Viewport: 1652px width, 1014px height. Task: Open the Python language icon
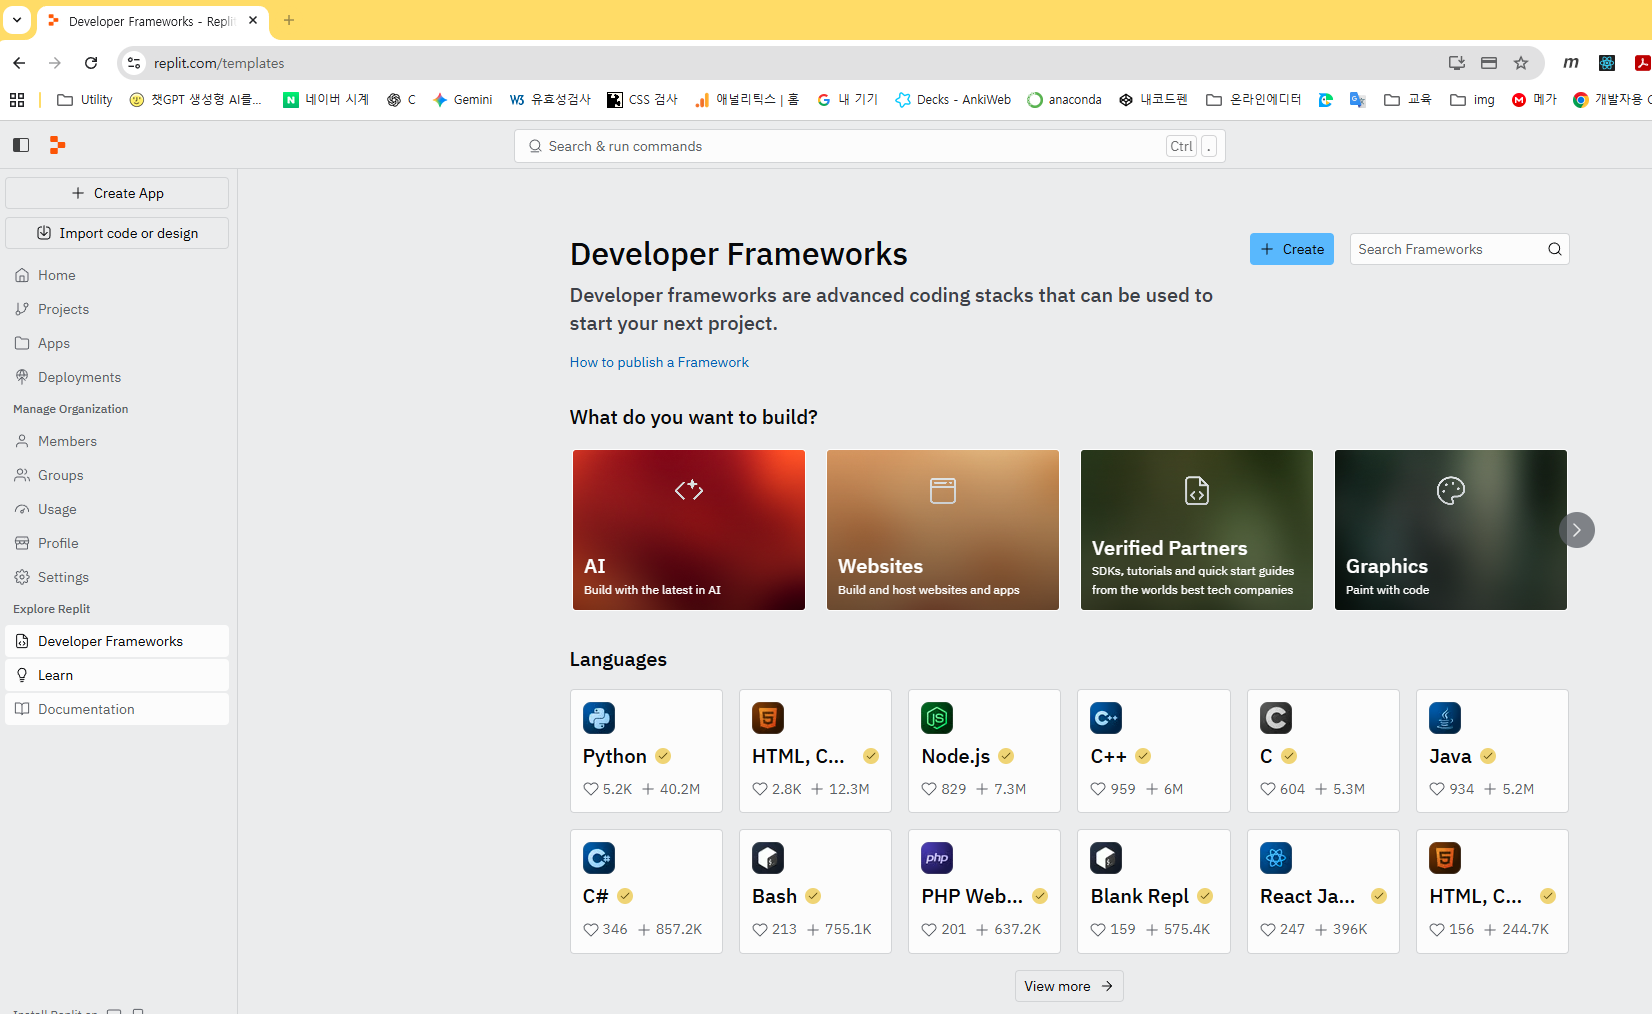(599, 718)
